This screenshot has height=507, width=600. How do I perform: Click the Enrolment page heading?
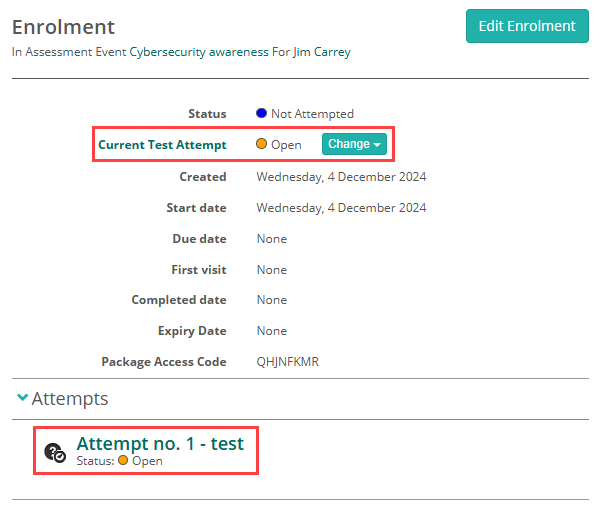click(63, 27)
